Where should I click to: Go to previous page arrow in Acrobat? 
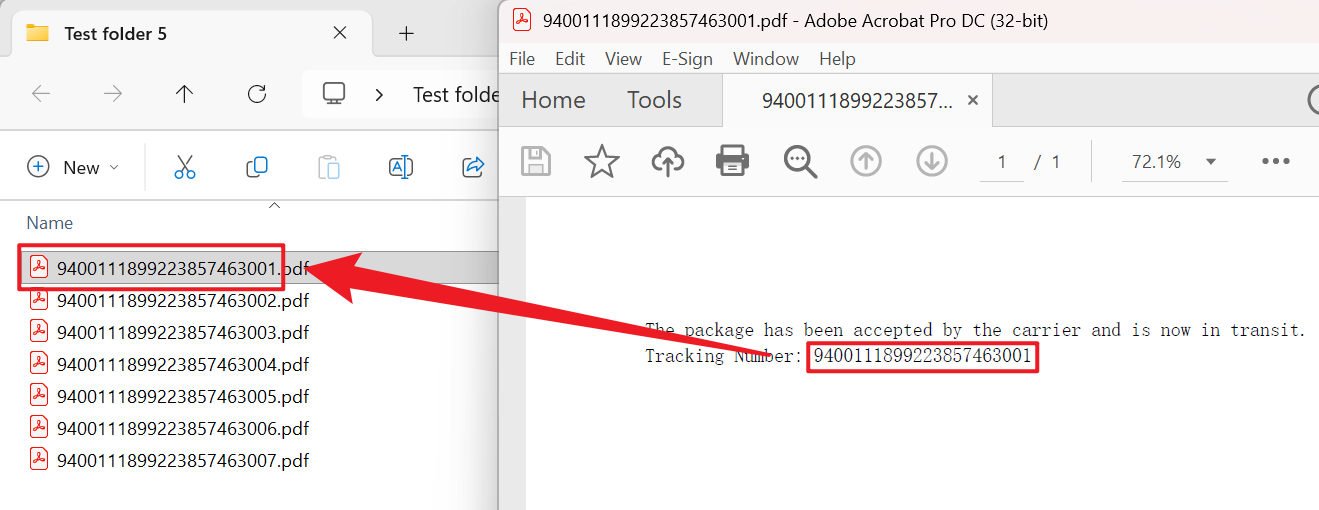click(866, 161)
